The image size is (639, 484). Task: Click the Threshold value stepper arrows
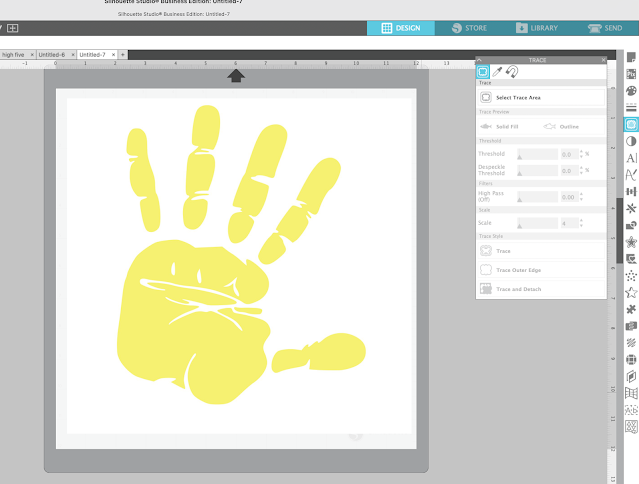point(581,154)
